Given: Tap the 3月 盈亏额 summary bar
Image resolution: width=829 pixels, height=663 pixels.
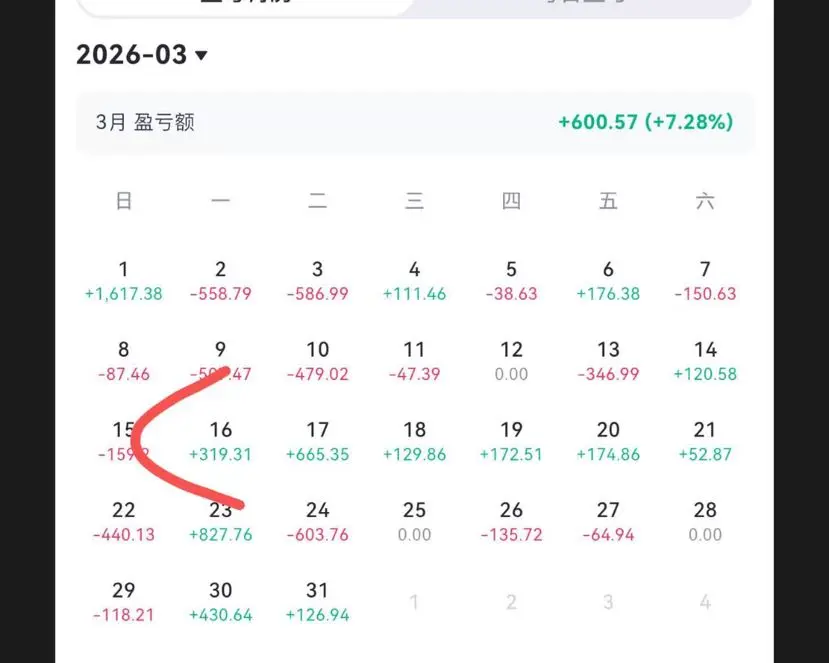Looking at the screenshot, I should click(x=414, y=122).
